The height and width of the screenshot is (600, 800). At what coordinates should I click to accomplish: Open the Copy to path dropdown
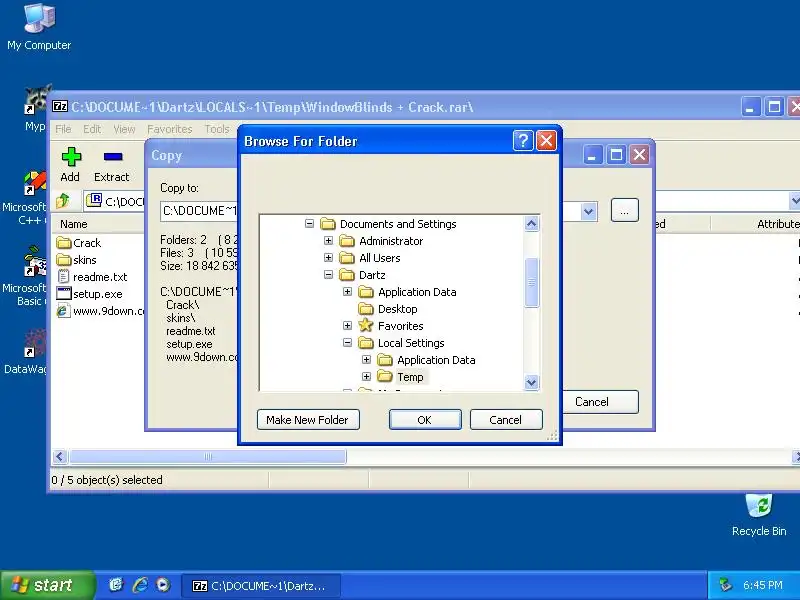588,211
